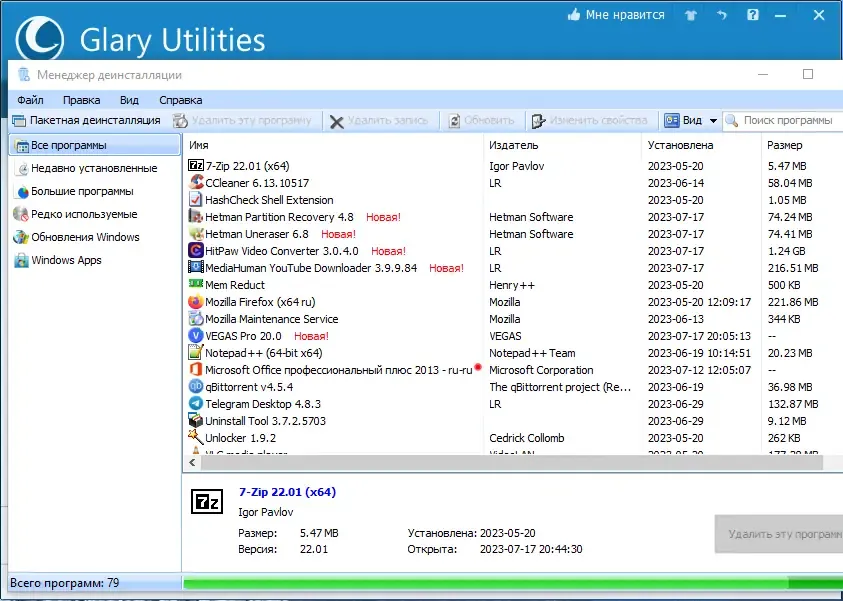Expand the Вид dropdown arrow in toolbar
The height and width of the screenshot is (601, 843).
point(713,120)
